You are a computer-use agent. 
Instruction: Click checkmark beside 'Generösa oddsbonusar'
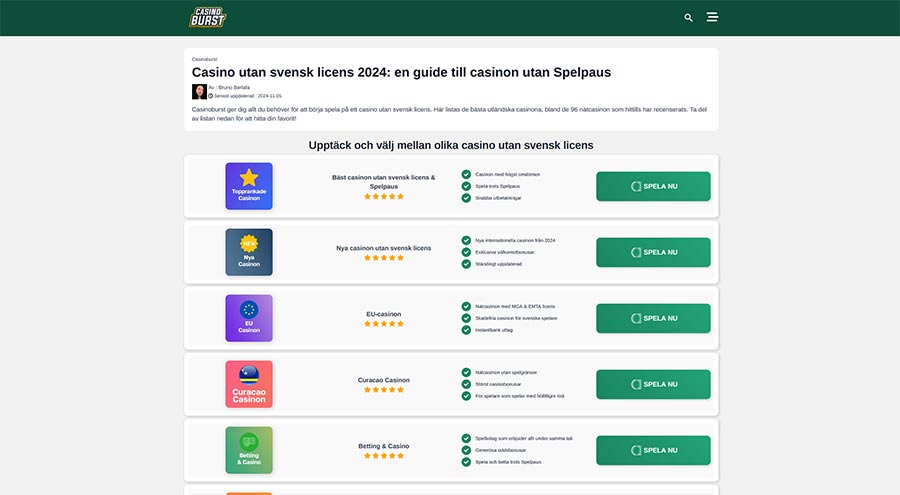click(x=466, y=450)
